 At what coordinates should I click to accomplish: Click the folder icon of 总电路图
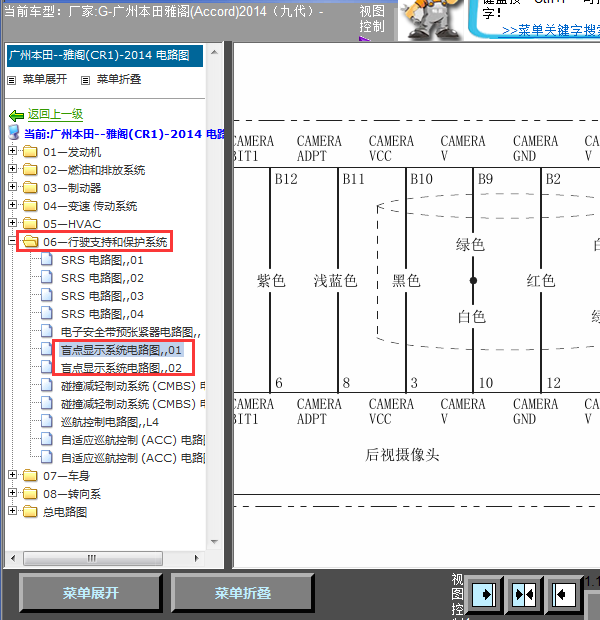(x=30, y=512)
